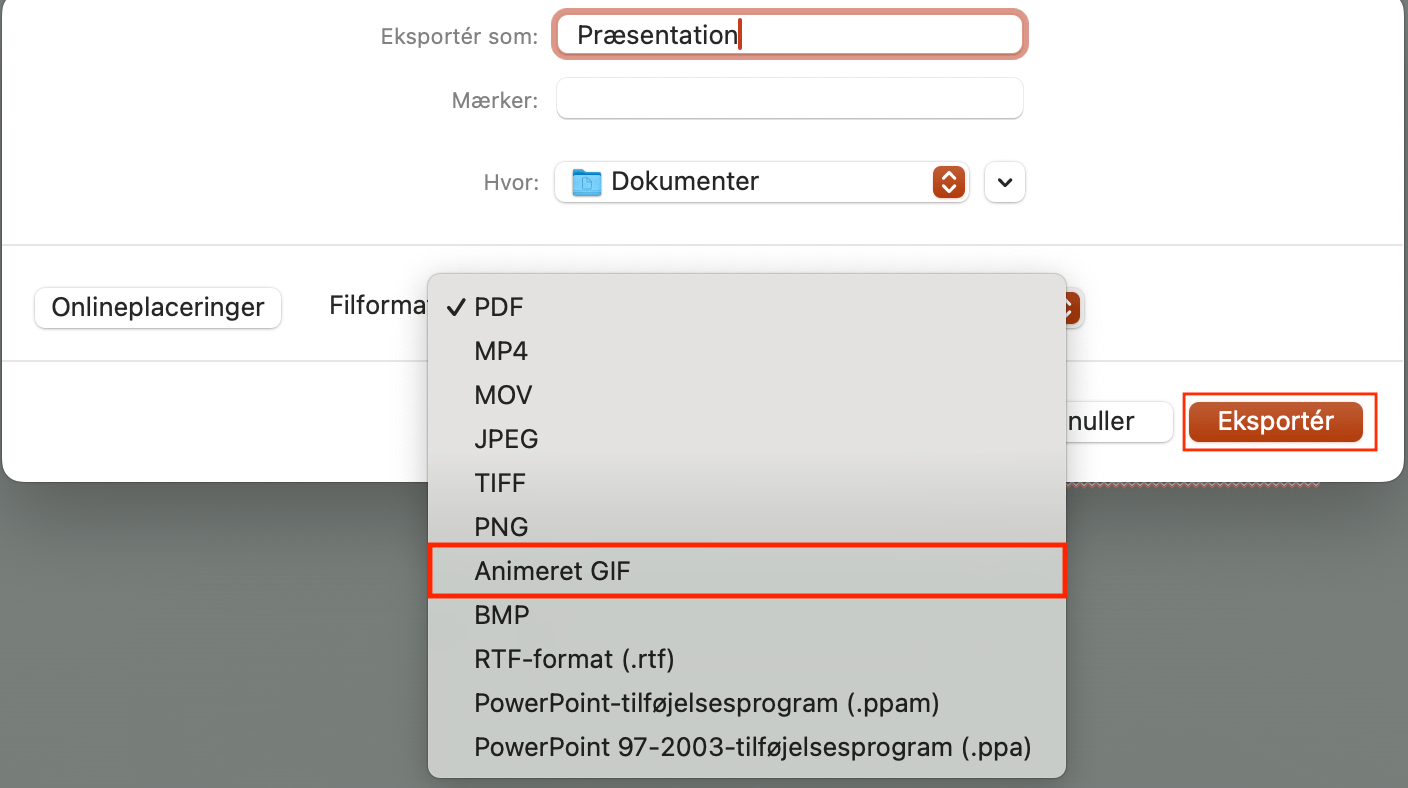Screen dimensions: 1408x788
Task: Select PNG export format
Action: point(501,527)
